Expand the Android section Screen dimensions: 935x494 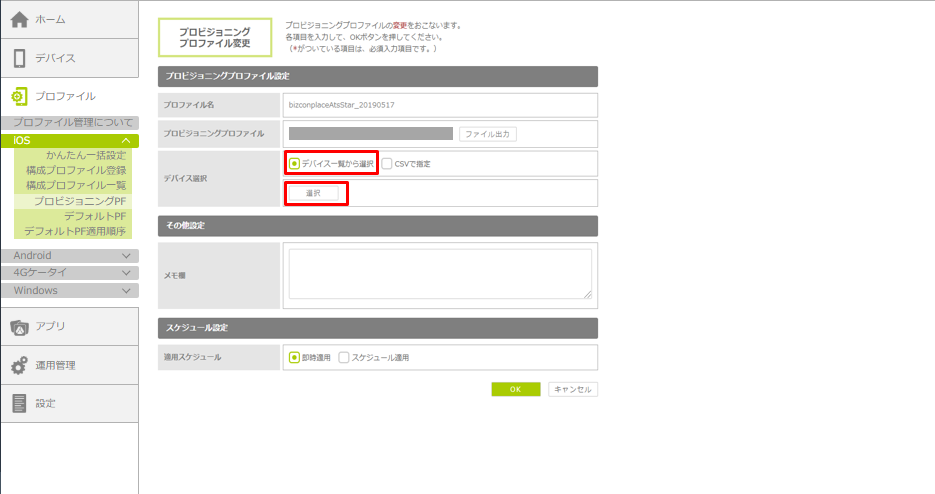(x=125, y=256)
